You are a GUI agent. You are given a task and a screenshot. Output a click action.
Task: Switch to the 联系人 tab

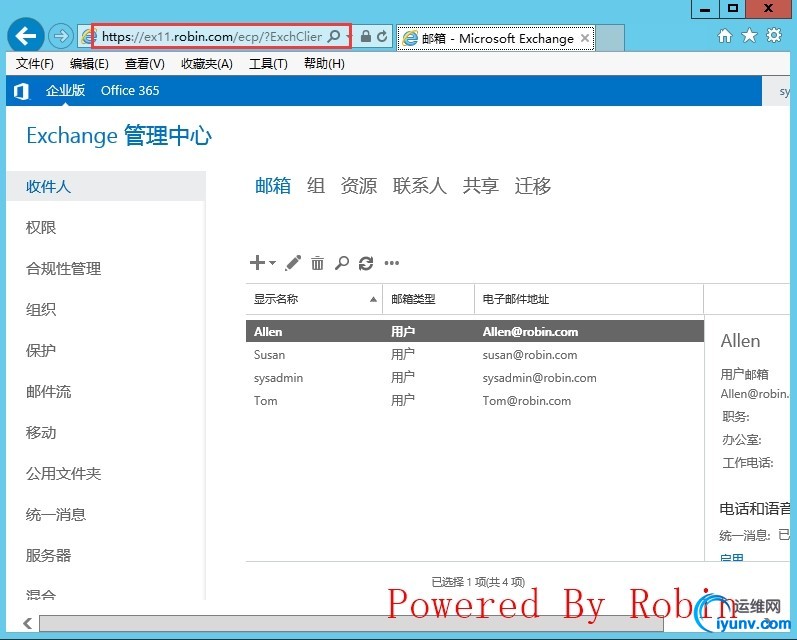pyautogui.click(x=419, y=186)
